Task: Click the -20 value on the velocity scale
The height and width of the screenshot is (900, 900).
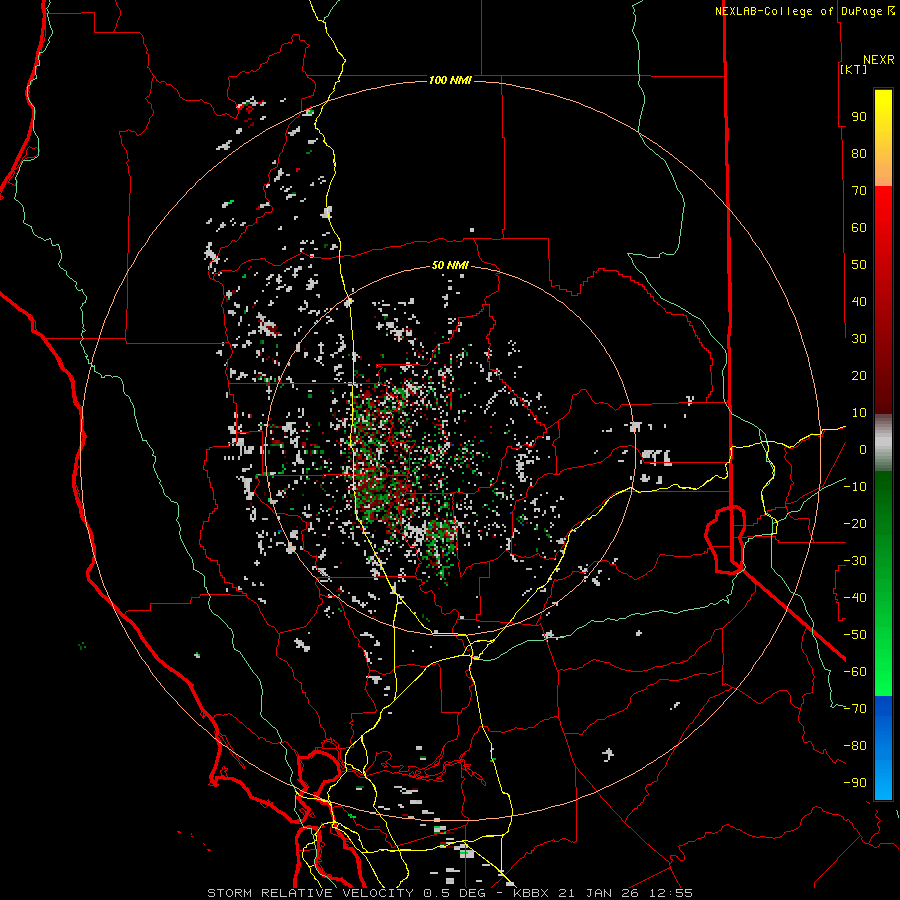Action: 855,524
